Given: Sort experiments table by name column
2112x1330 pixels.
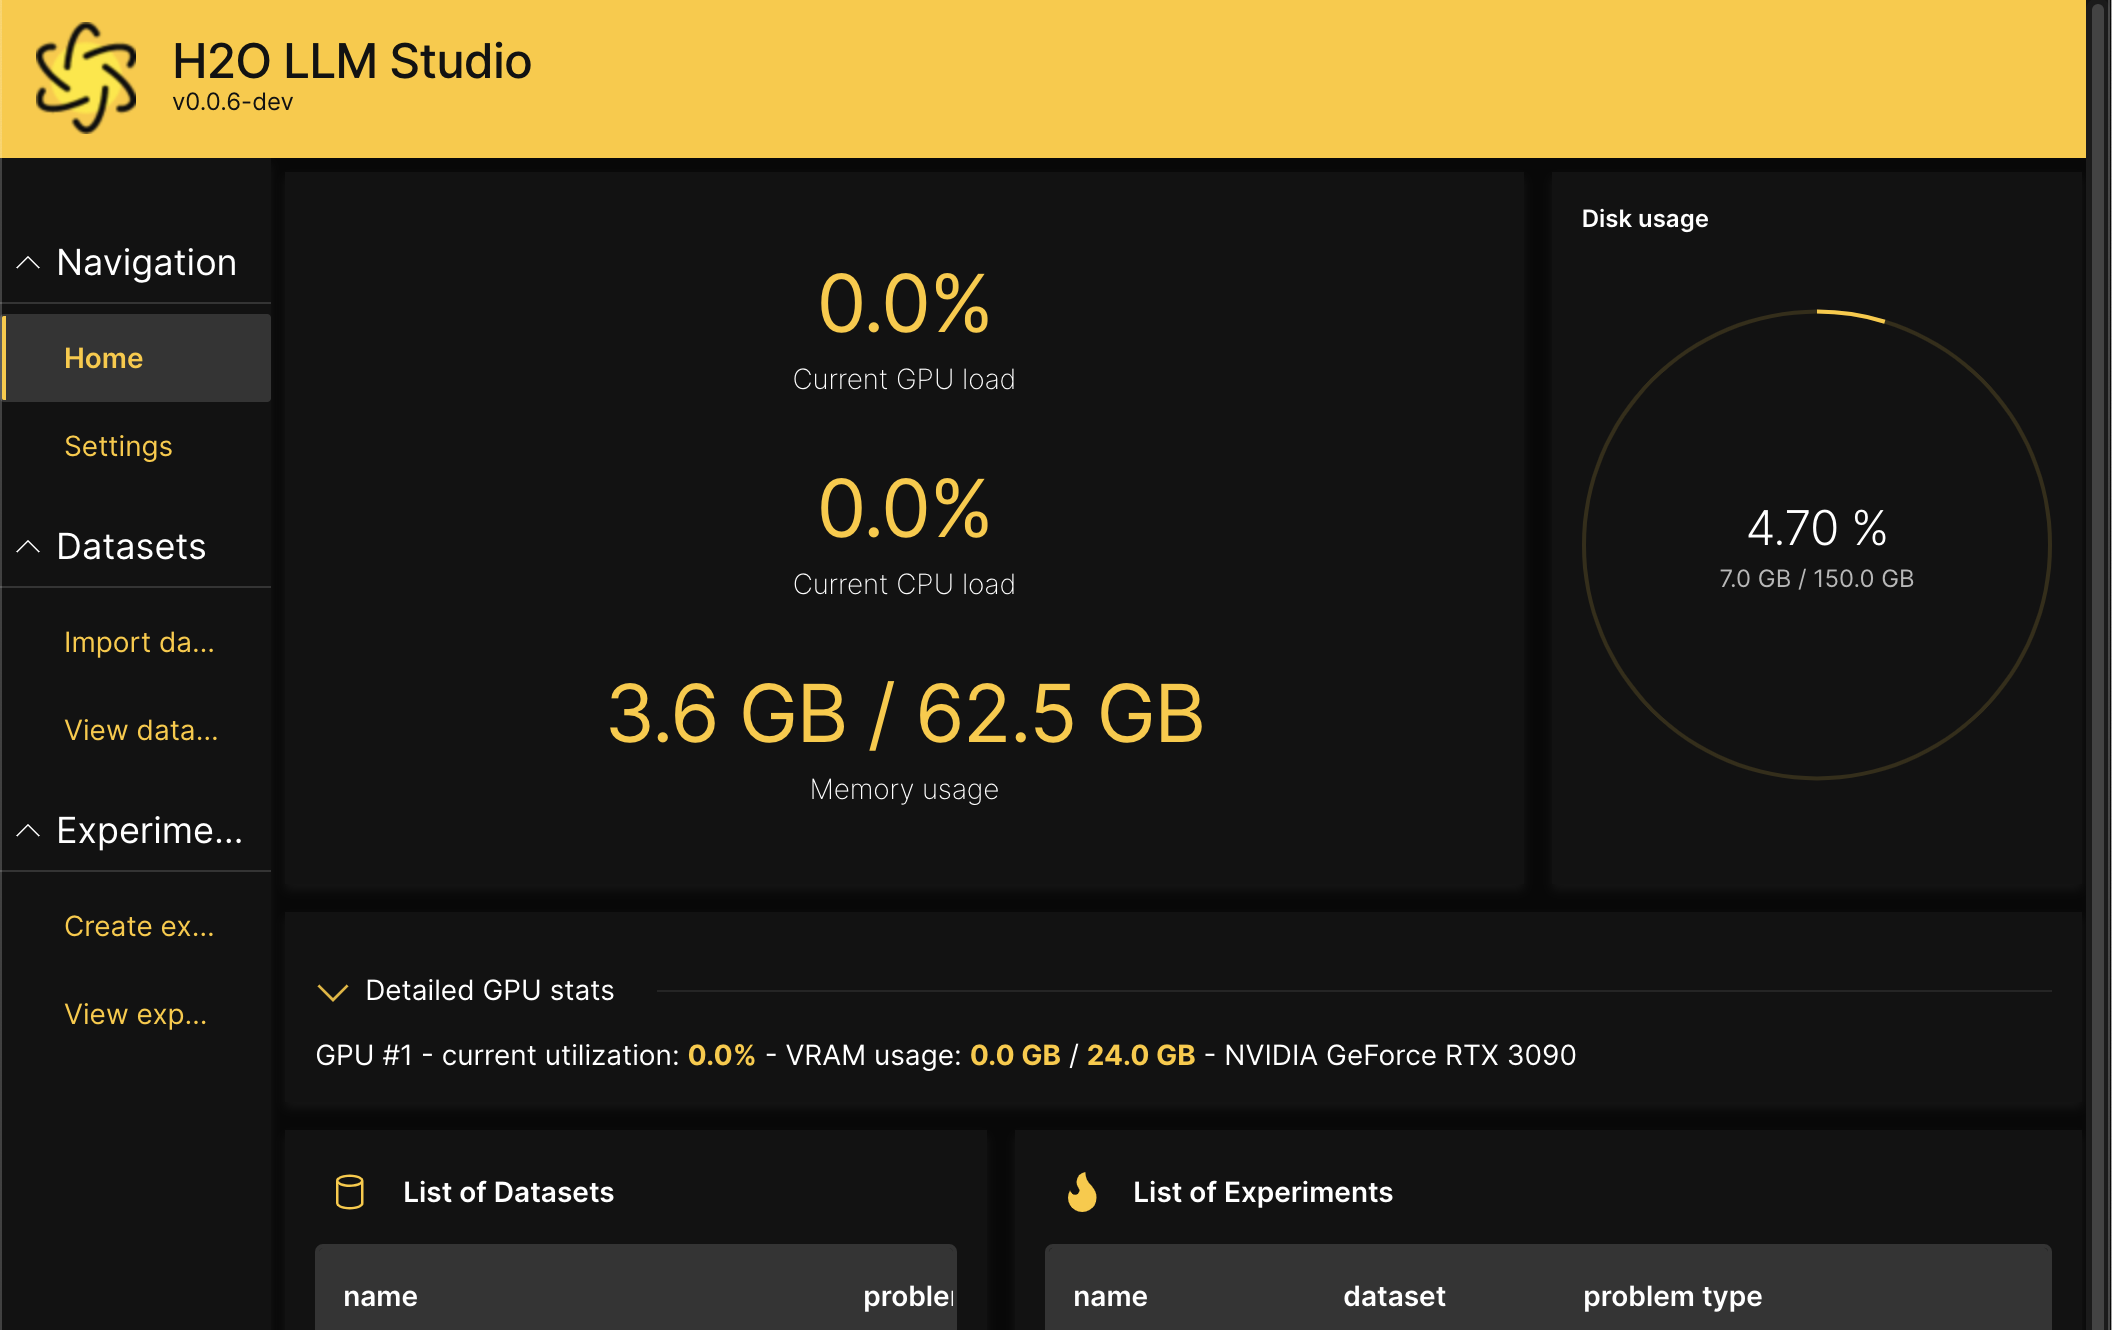Looking at the screenshot, I should (1110, 1296).
